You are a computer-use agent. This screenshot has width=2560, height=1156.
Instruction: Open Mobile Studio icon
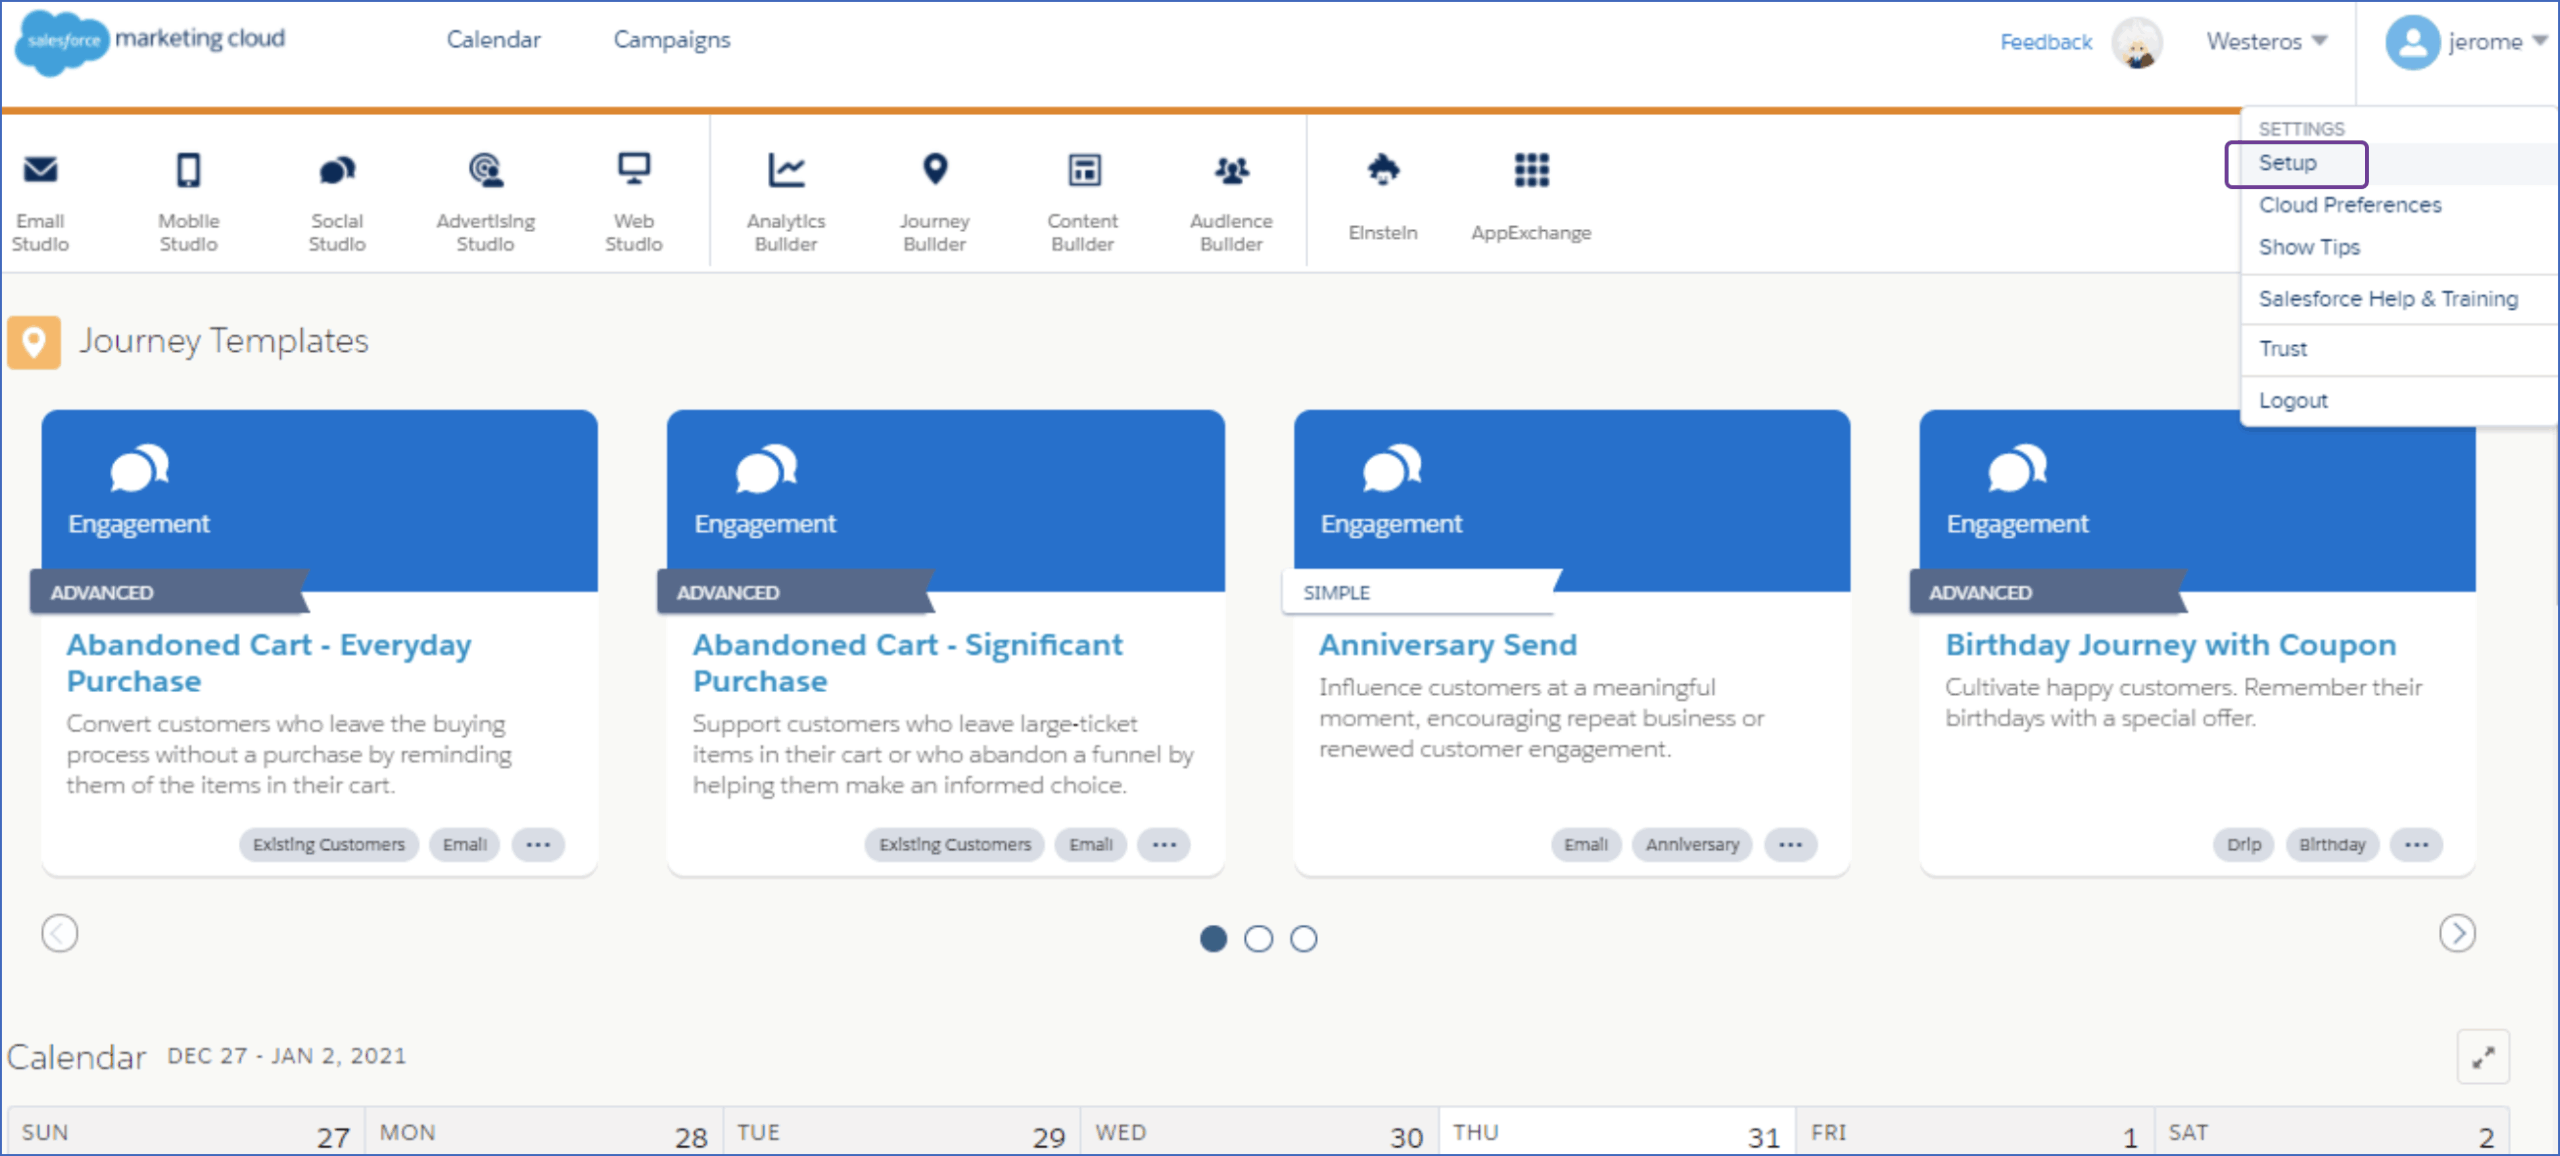pos(188,171)
